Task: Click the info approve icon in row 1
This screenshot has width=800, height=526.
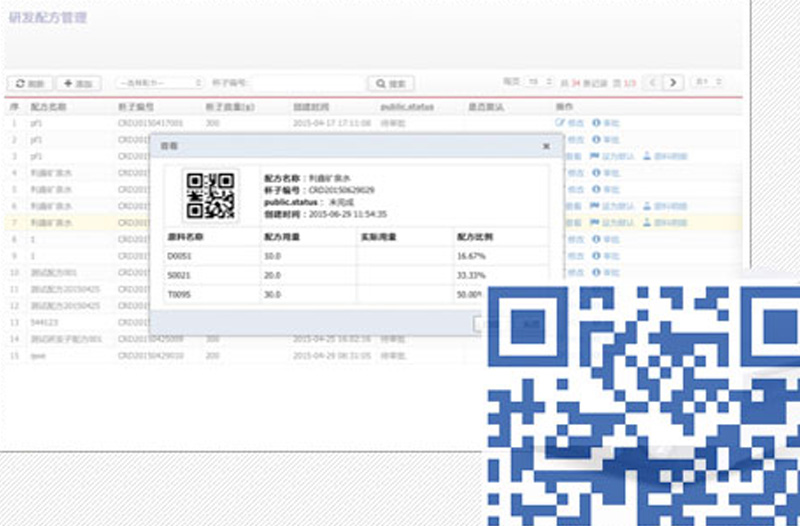Action: point(596,122)
